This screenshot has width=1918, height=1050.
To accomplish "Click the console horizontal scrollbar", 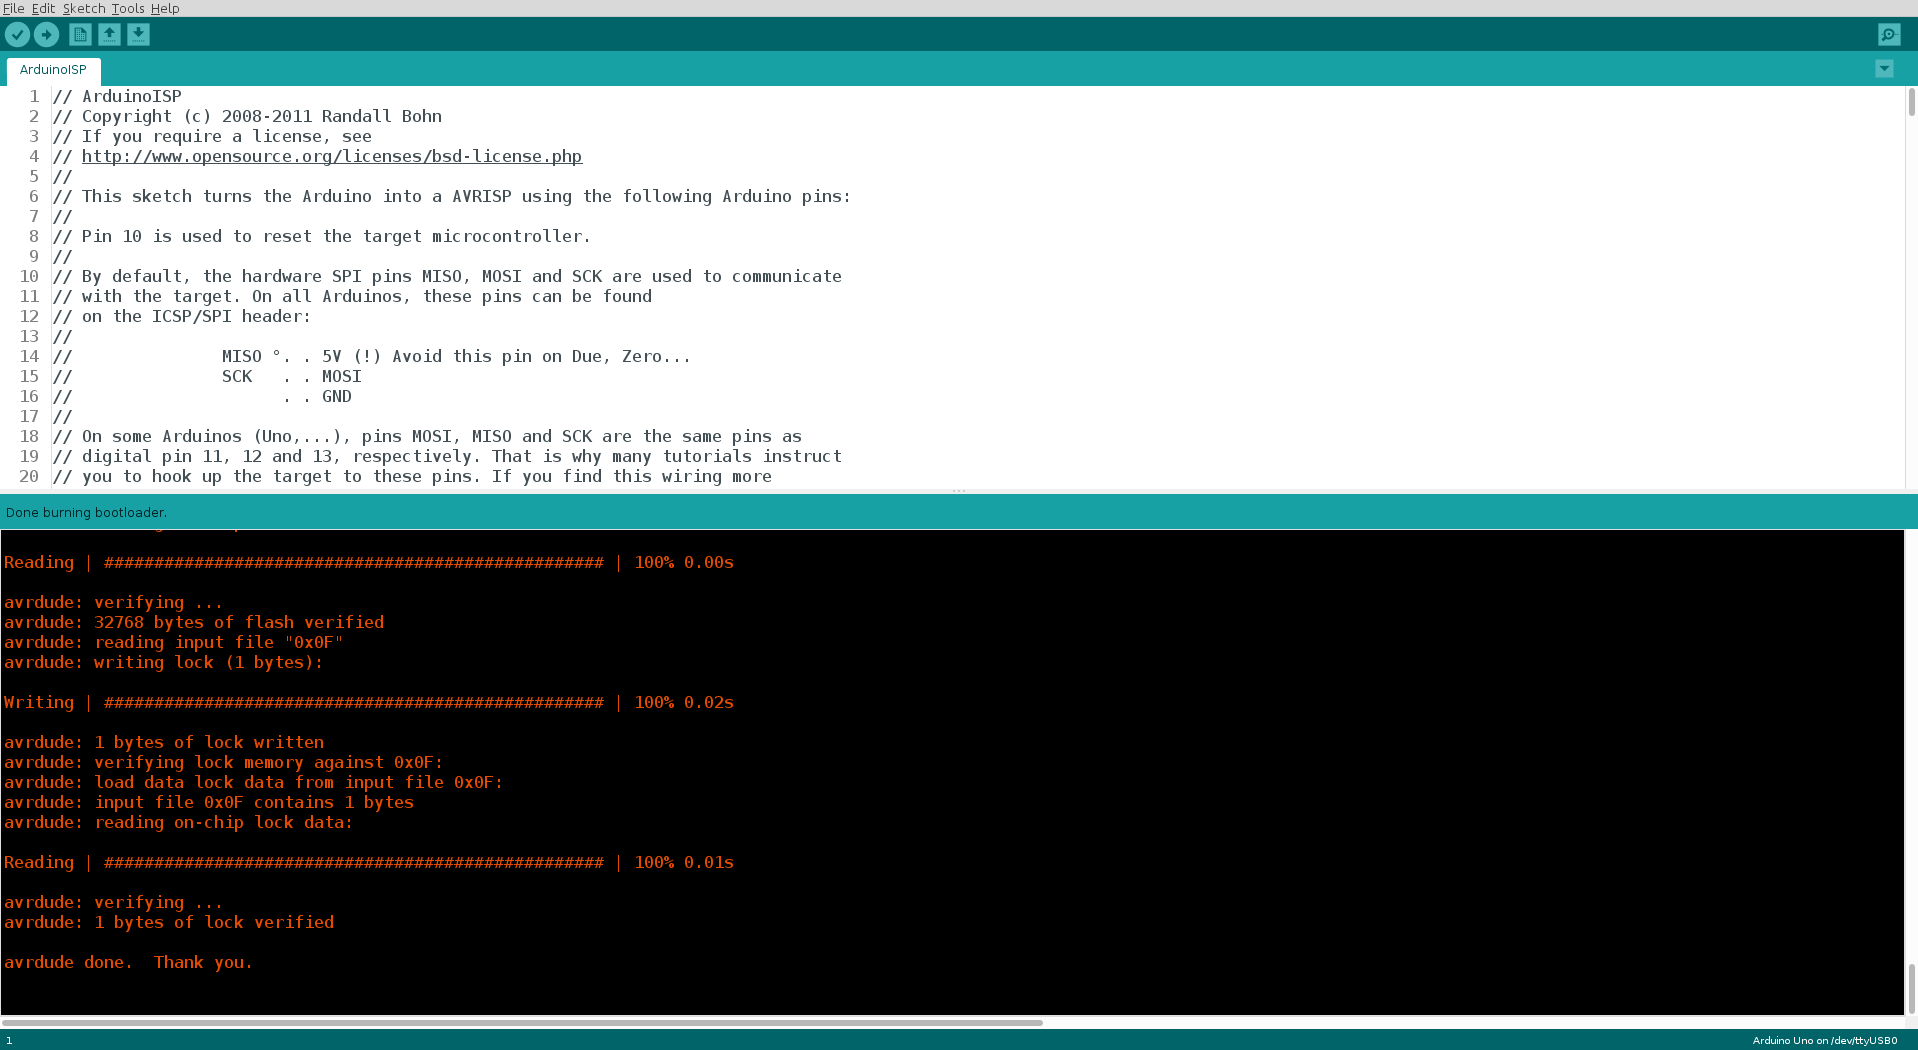I will pyautogui.click(x=522, y=1022).
